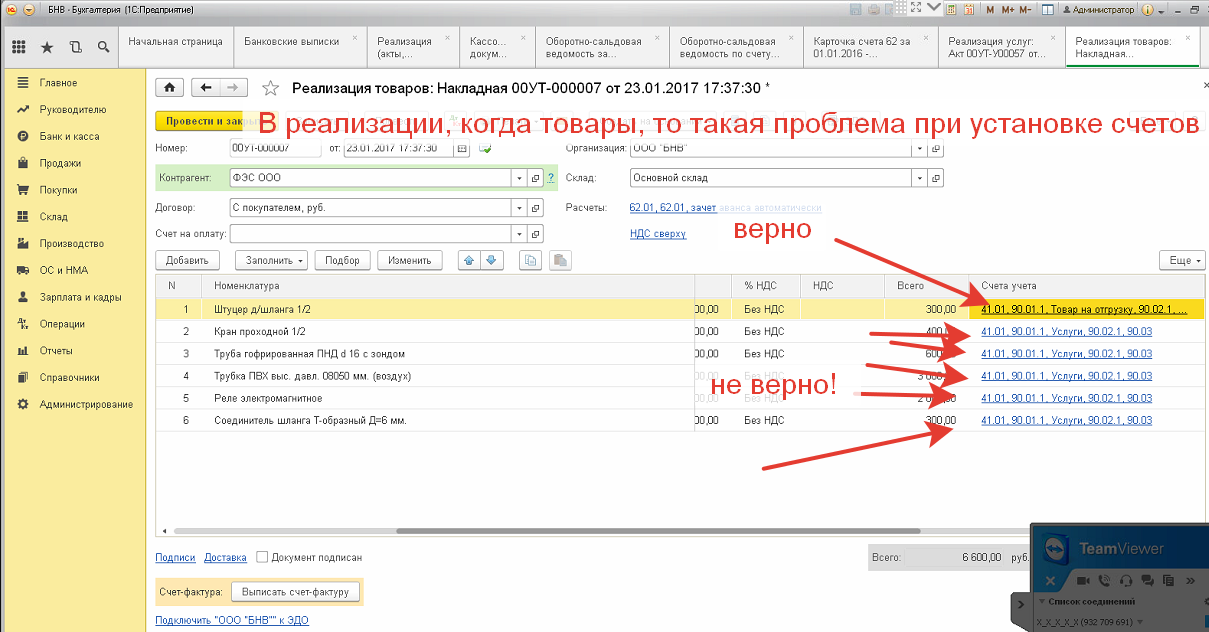The width and height of the screenshot is (1209, 632).
Task: Open the 'Еще' dropdown menu
Action: pos(1181,260)
